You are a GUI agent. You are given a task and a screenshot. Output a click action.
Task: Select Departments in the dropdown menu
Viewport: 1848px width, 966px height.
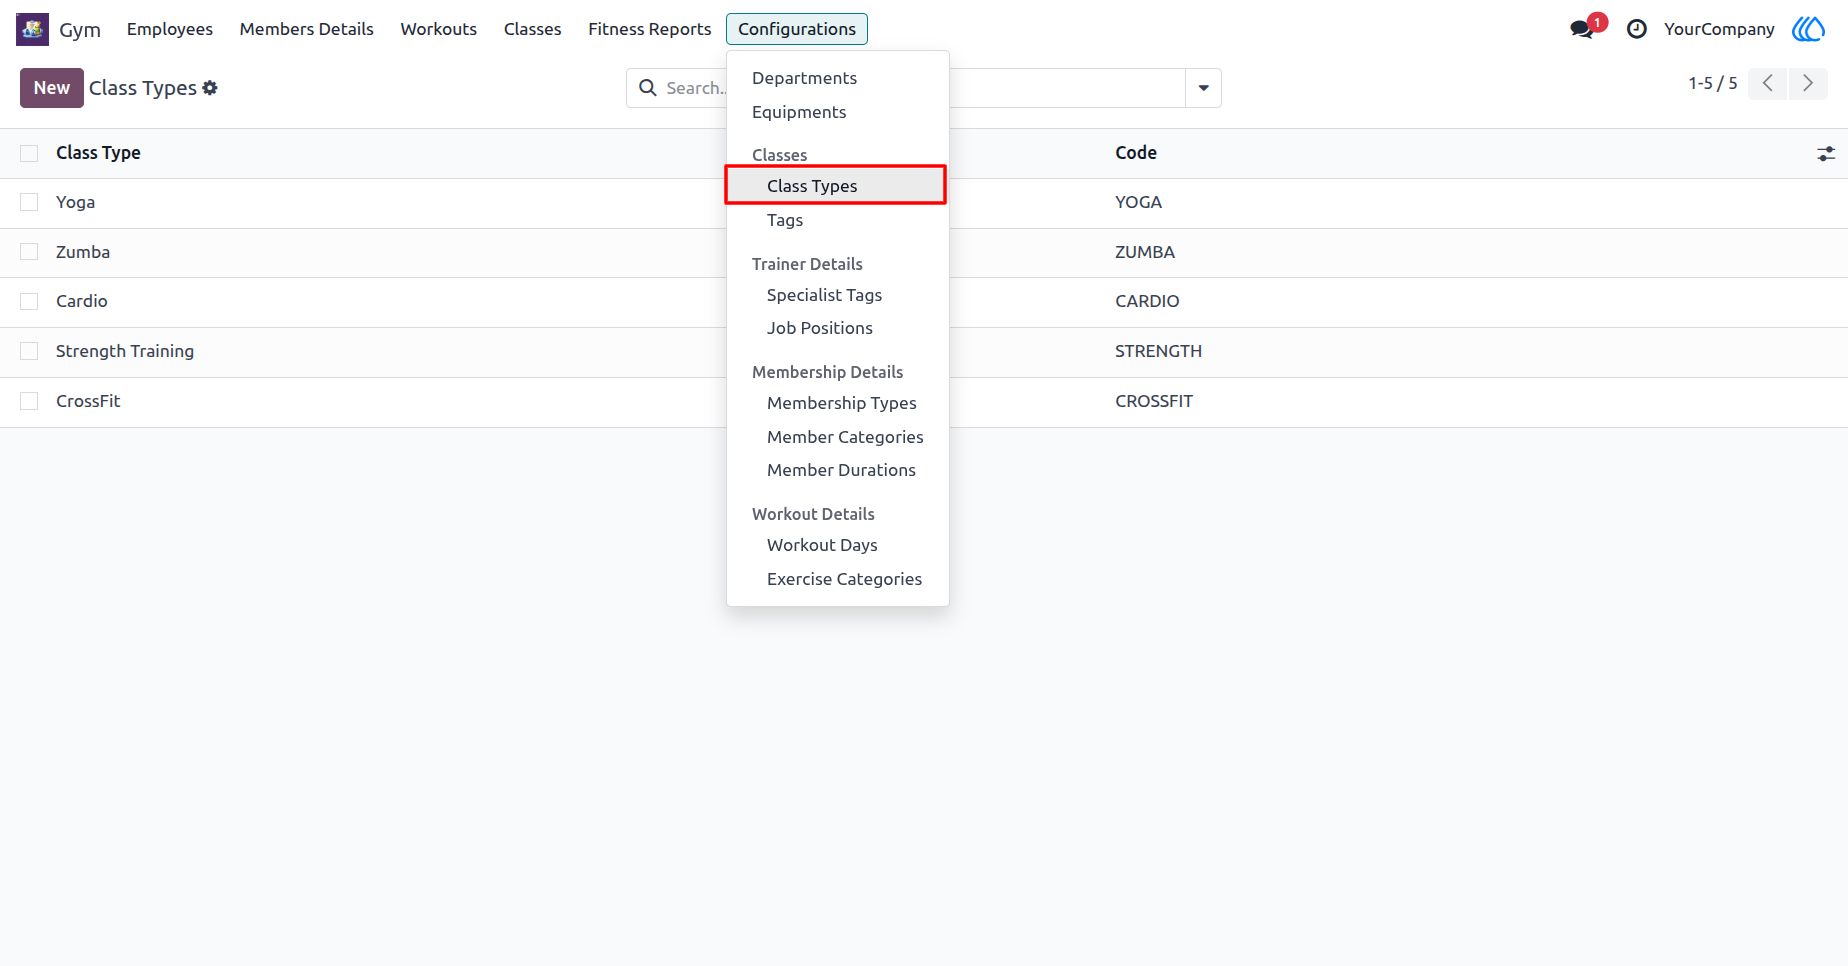coord(838,78)
